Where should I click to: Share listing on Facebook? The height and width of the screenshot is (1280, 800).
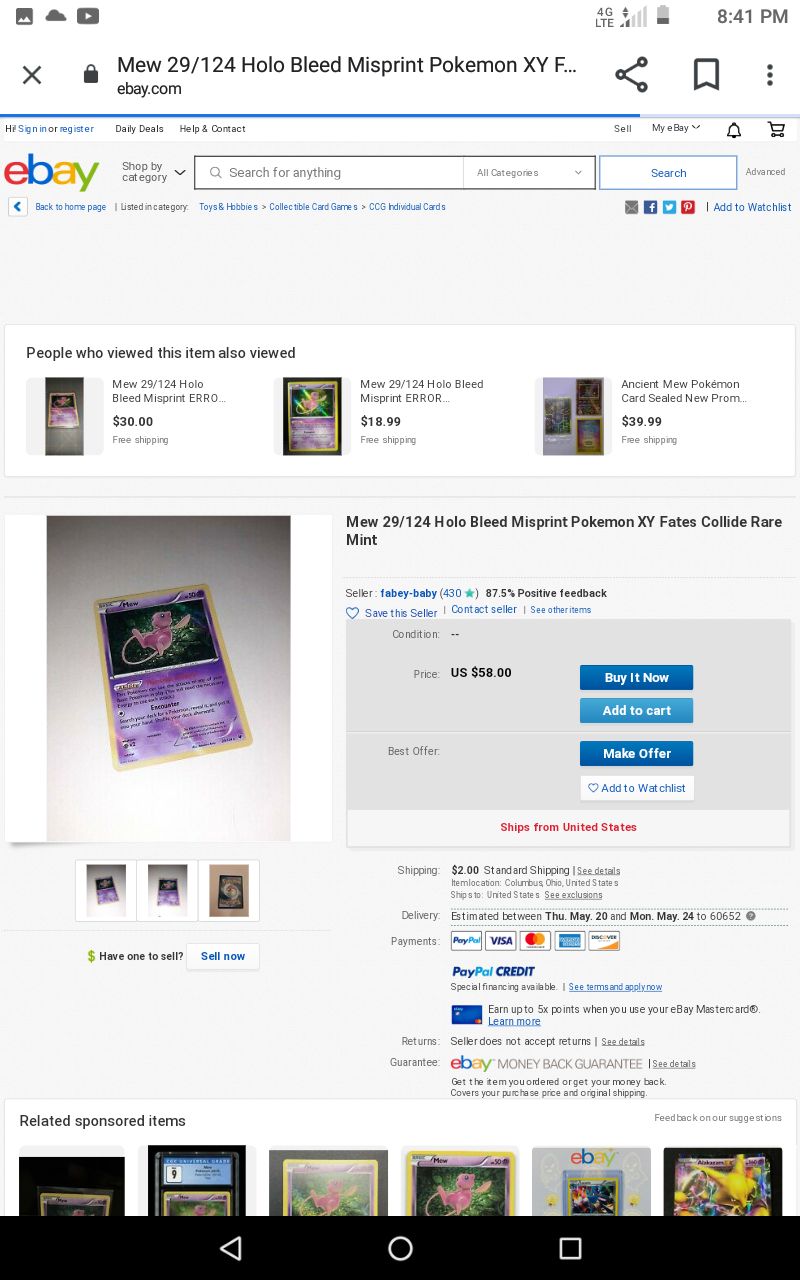(x=650, y=207)
